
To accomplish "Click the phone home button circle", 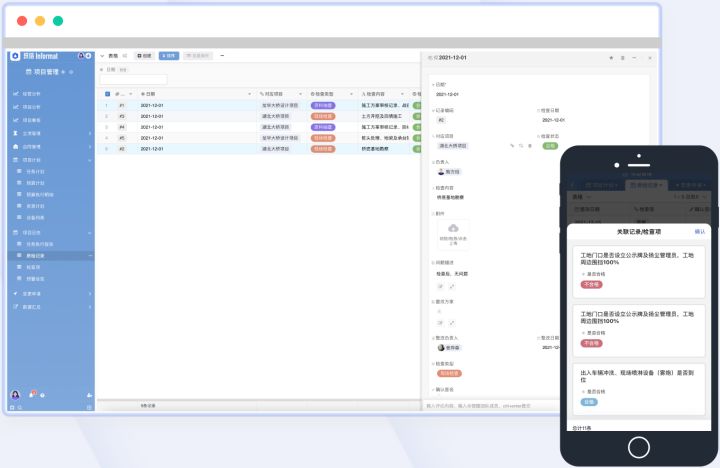I will coord(638,446).
